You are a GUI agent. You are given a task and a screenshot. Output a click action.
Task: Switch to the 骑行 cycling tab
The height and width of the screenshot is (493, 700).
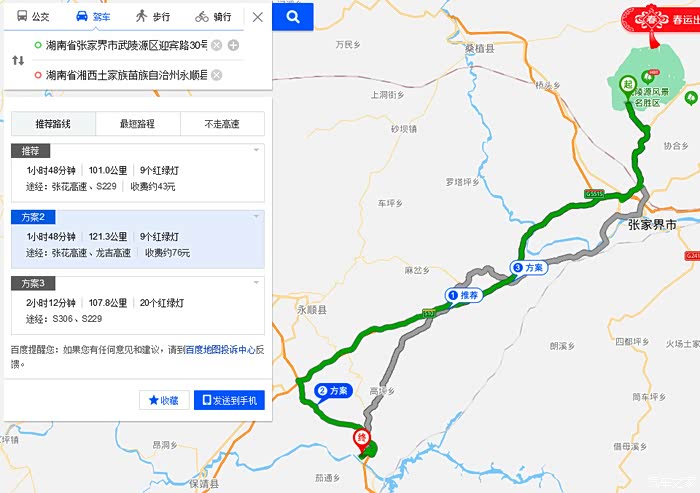[x=213, y=17]
